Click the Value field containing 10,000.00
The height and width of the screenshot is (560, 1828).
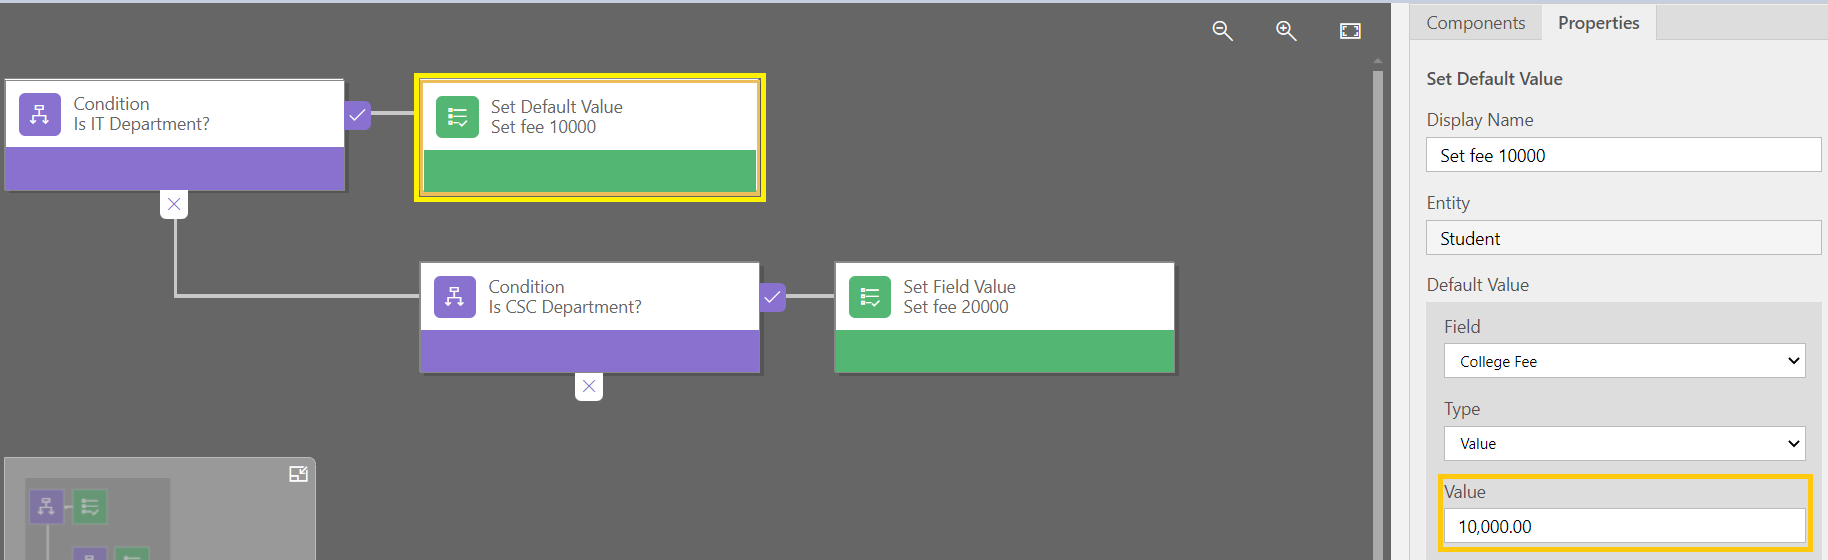pyautogui.click(x=1624, y=526)
